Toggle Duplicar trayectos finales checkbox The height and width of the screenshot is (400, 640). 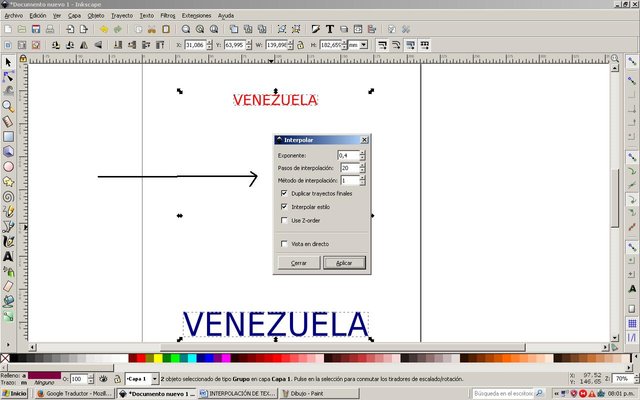[x=284, y=193]
